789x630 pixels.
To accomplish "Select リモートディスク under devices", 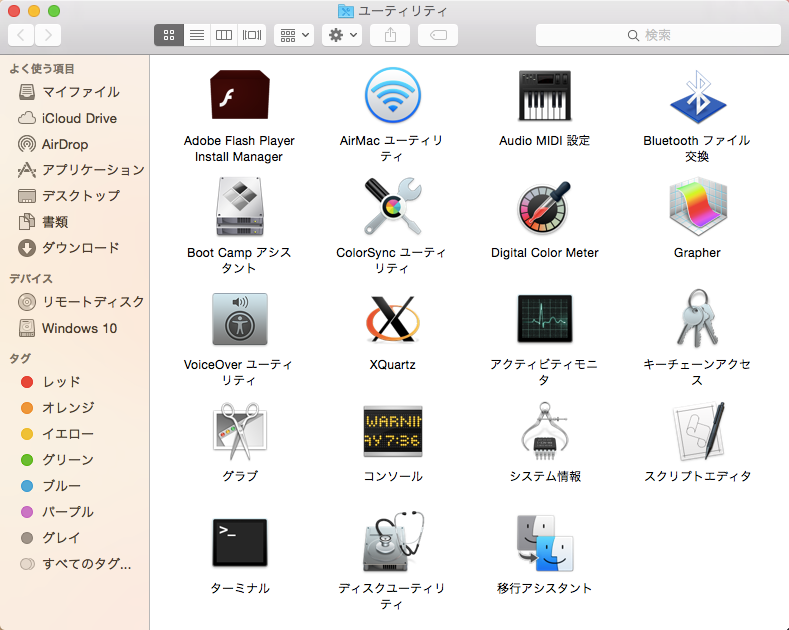I will pyautogui.click(x=74, y=302).
